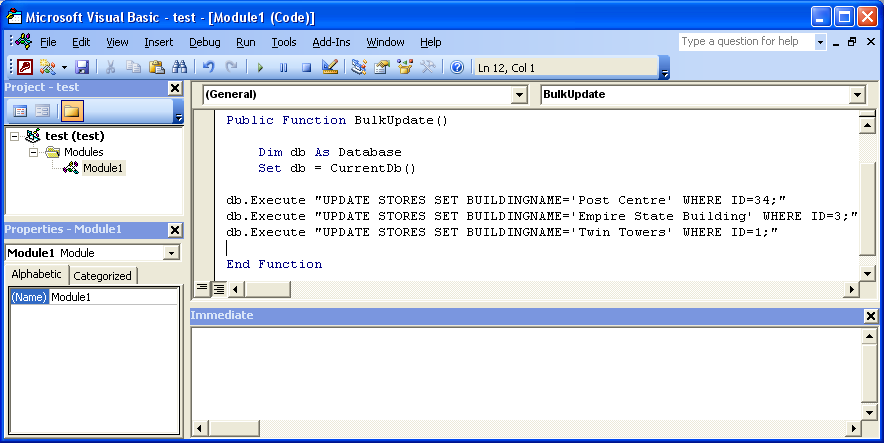Run the macro with the play icon
Screen dimensions: 884x443
pyautogui.click(x=260, y=68)
